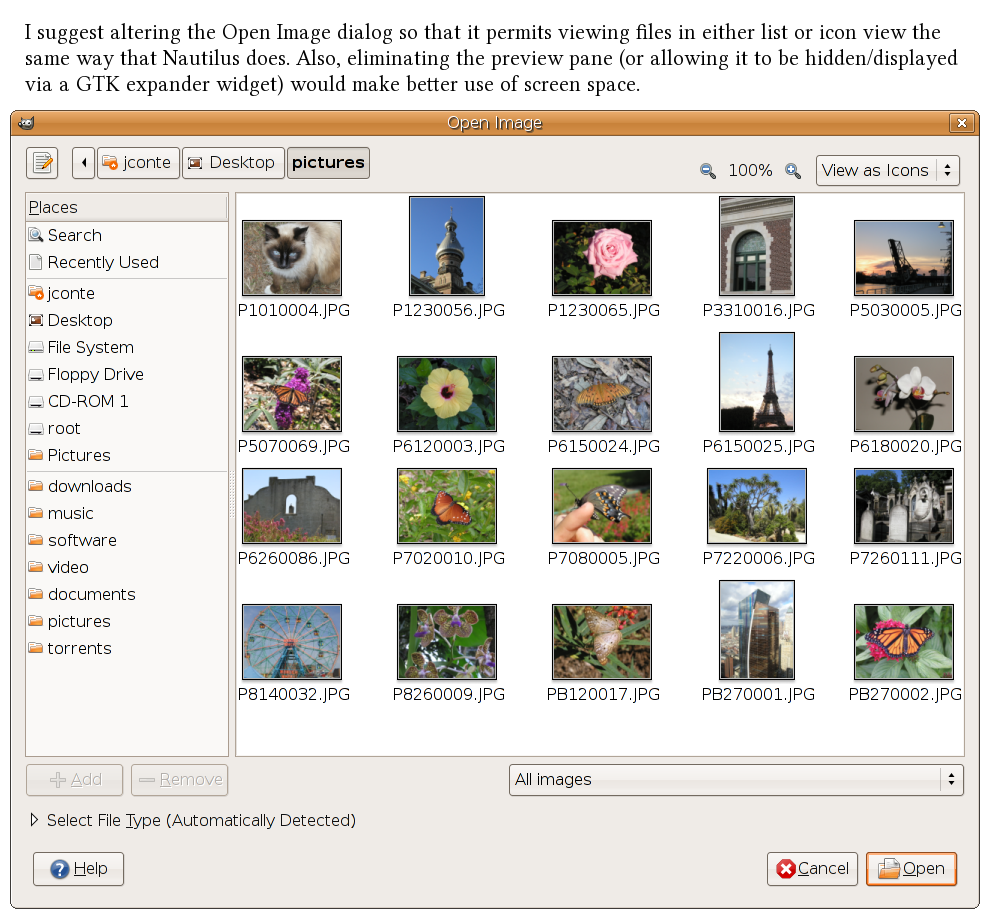Select File System in Places list
Image resolution: width=990 pixels, height=919 pixels.
(x=90, y=347)
